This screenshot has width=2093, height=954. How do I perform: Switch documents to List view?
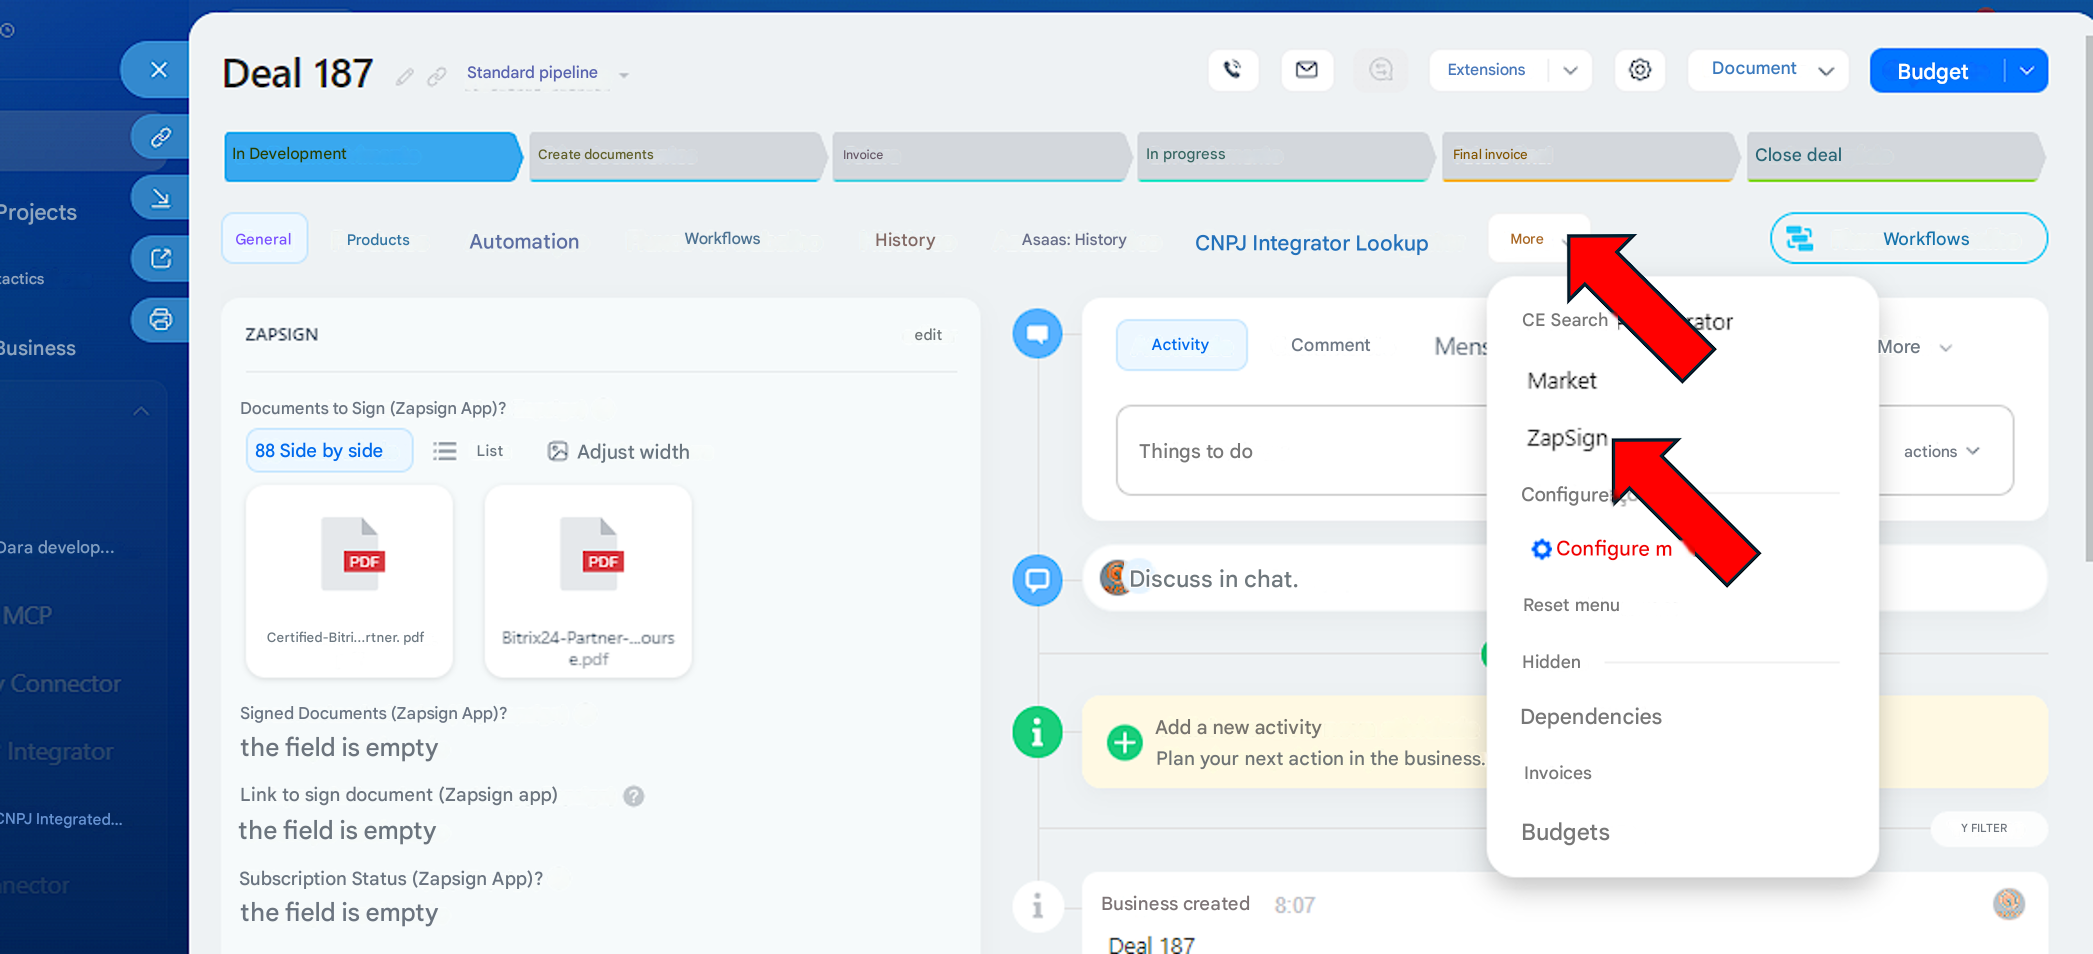(x=469, y=451)
